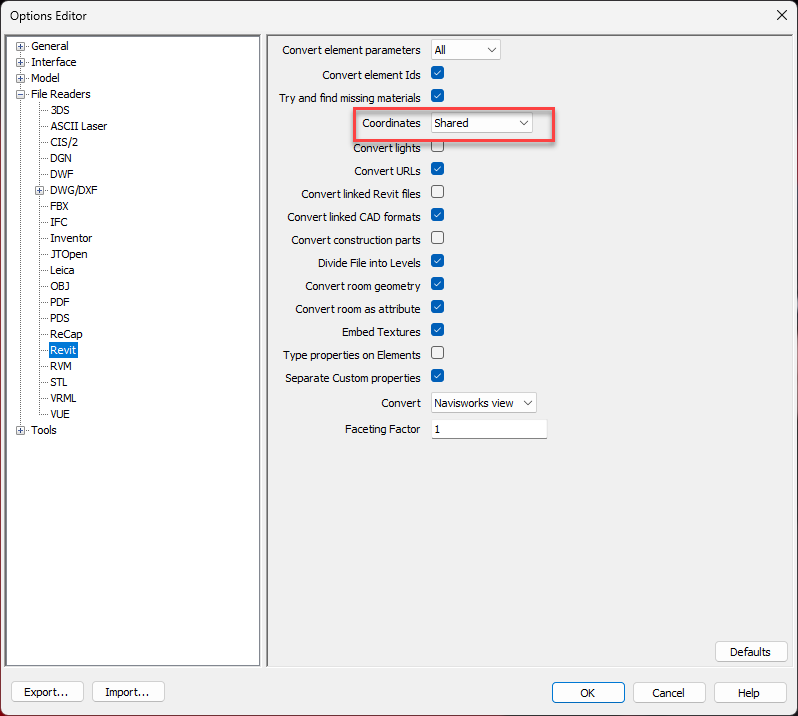
Task: Click the Faceting Factor input field
Action: (489, 429)
